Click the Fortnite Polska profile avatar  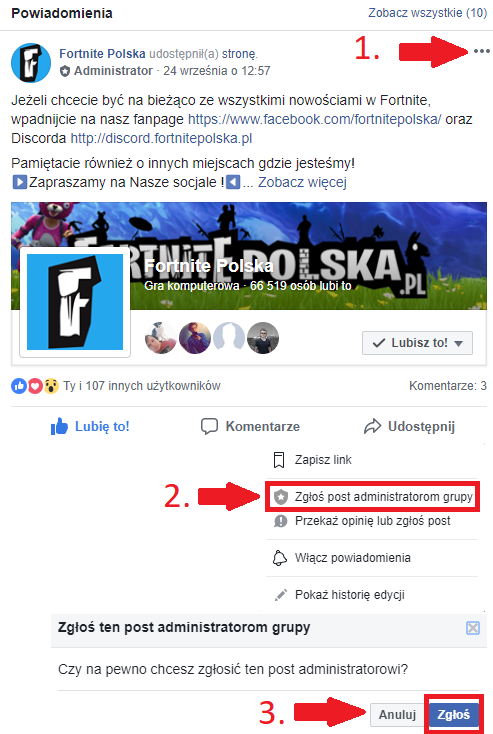(31, 63)
